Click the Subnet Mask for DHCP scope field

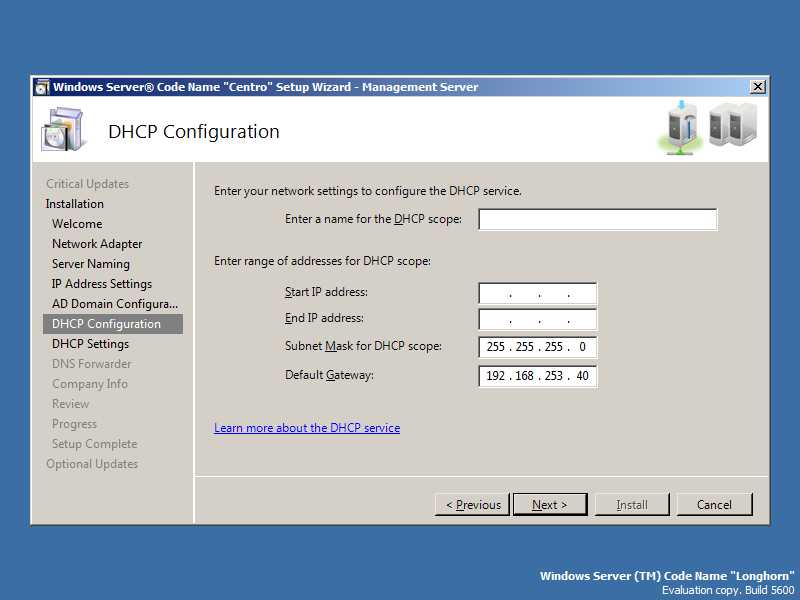tap(538, 348)
